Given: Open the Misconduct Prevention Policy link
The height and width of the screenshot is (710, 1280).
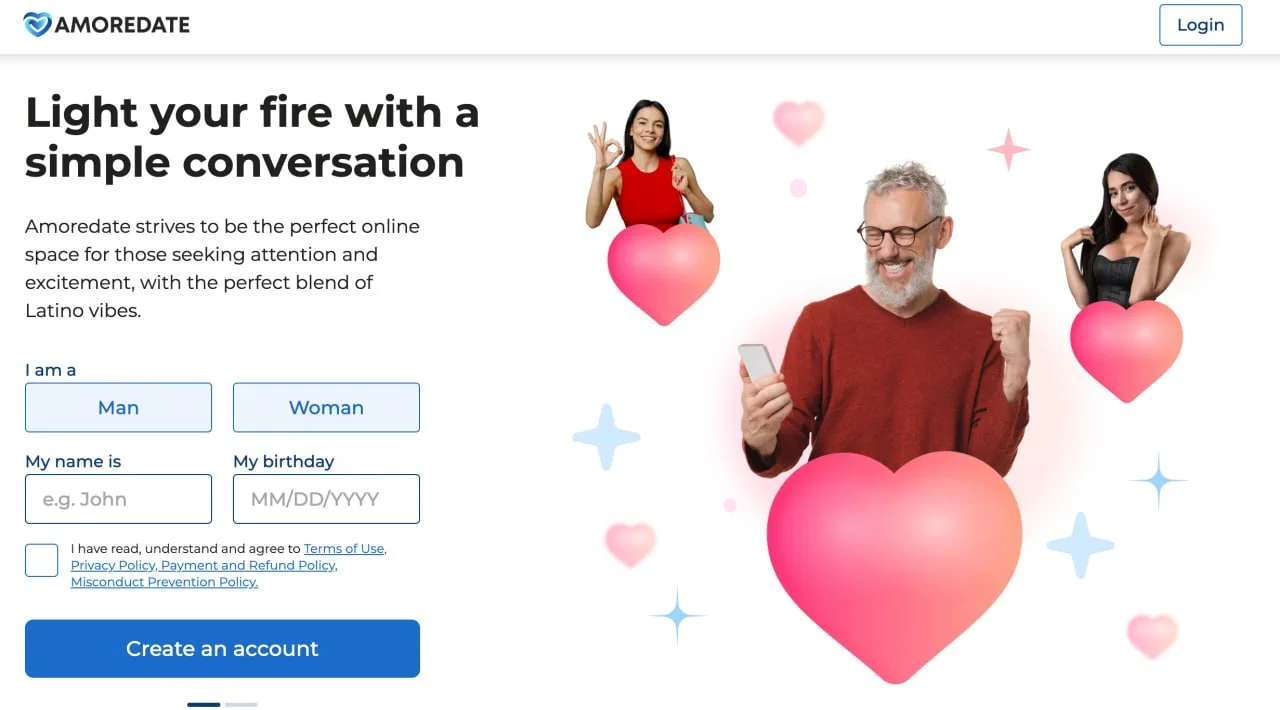Looking at the screenshot, I should coord(164,582).
